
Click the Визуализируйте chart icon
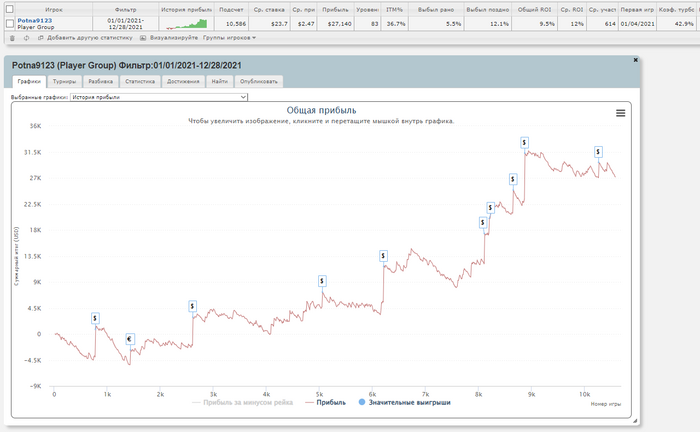(143, 38)
